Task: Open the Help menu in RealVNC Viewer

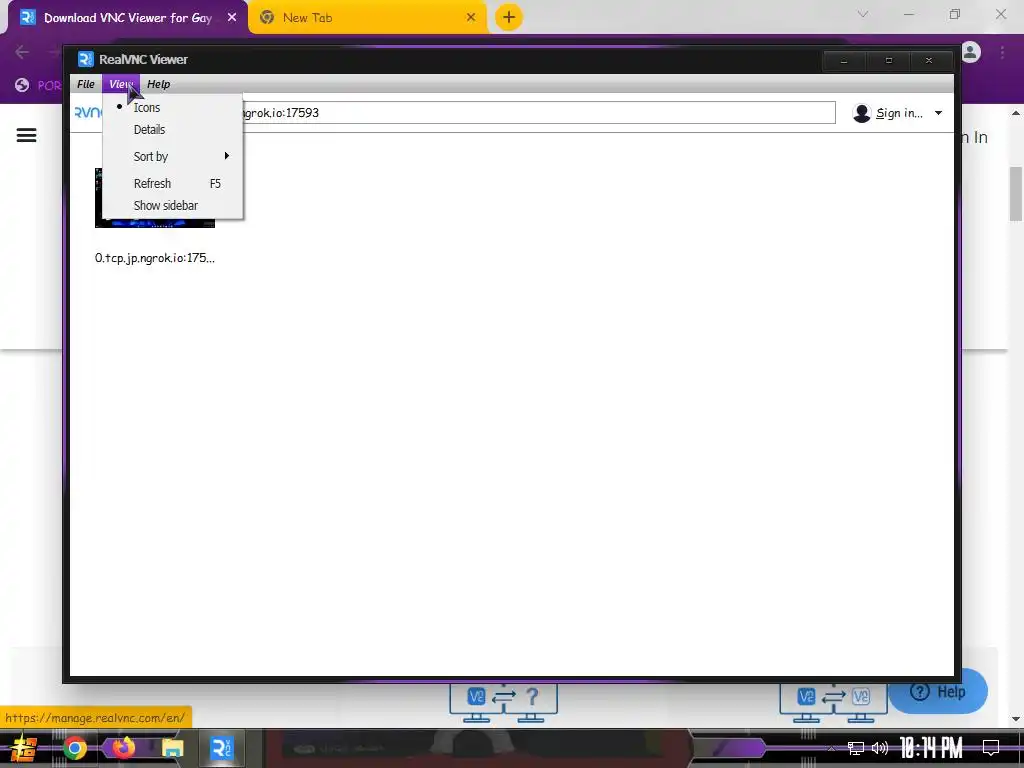Action: click(158, 84)
